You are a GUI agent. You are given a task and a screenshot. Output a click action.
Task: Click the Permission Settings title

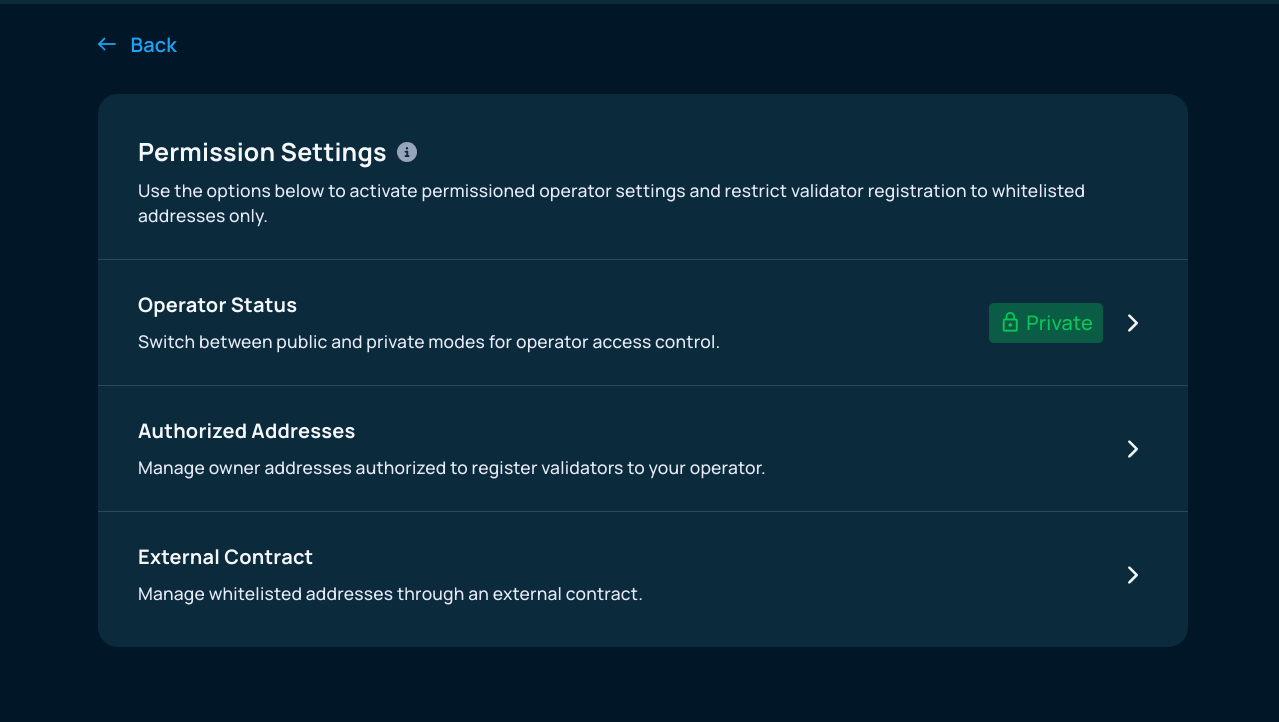coord(262,152)
